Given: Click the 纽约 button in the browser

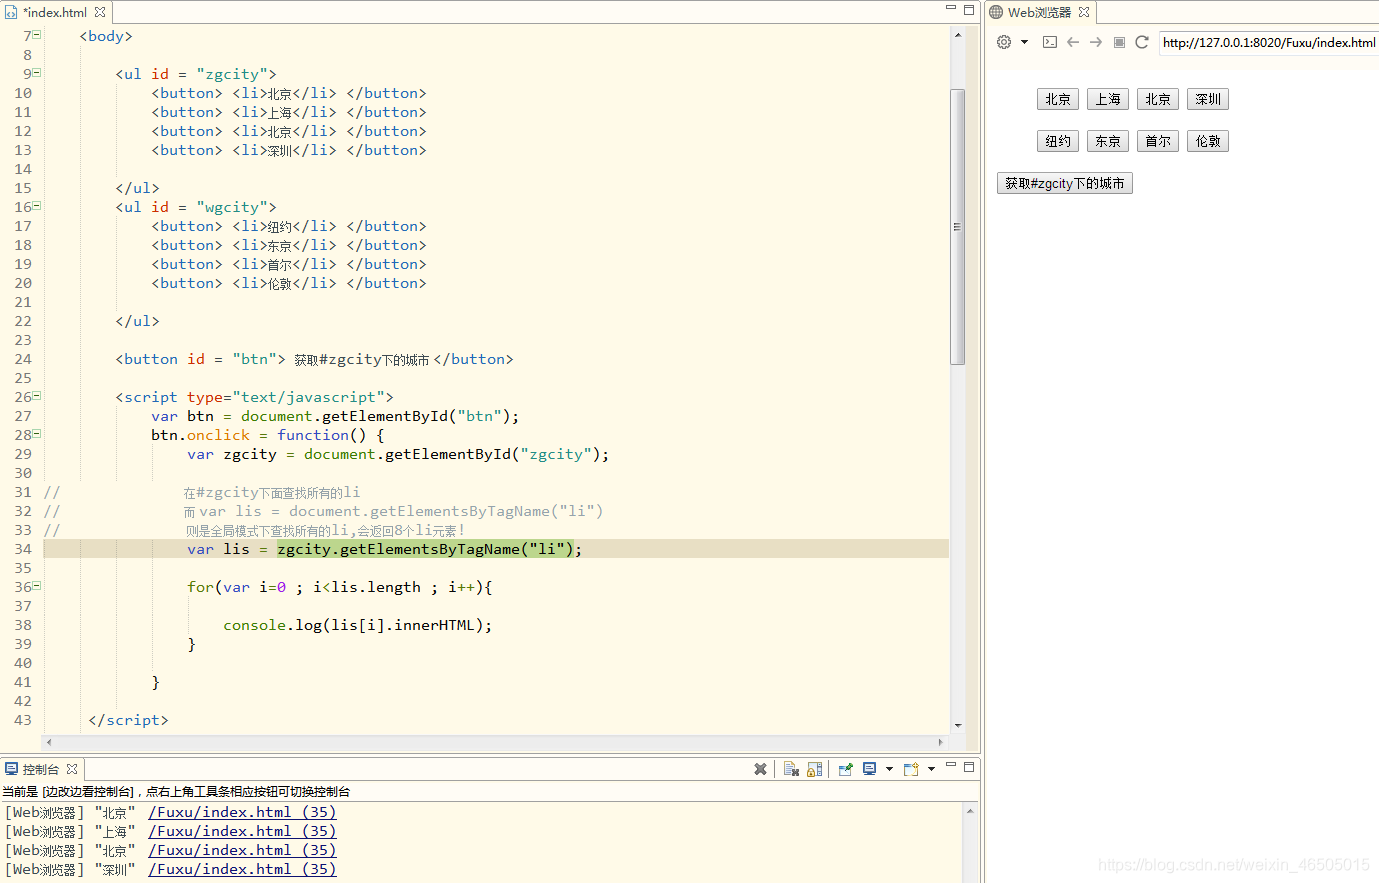Looking at the screenshot, I should click(x=1058, y=141).
